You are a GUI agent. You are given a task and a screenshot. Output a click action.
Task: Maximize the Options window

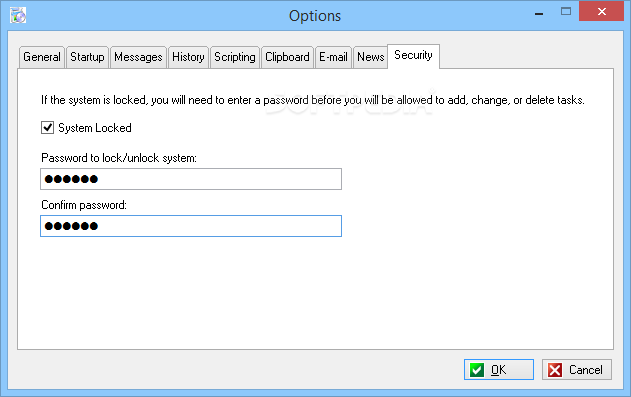[x=566, y=12]
